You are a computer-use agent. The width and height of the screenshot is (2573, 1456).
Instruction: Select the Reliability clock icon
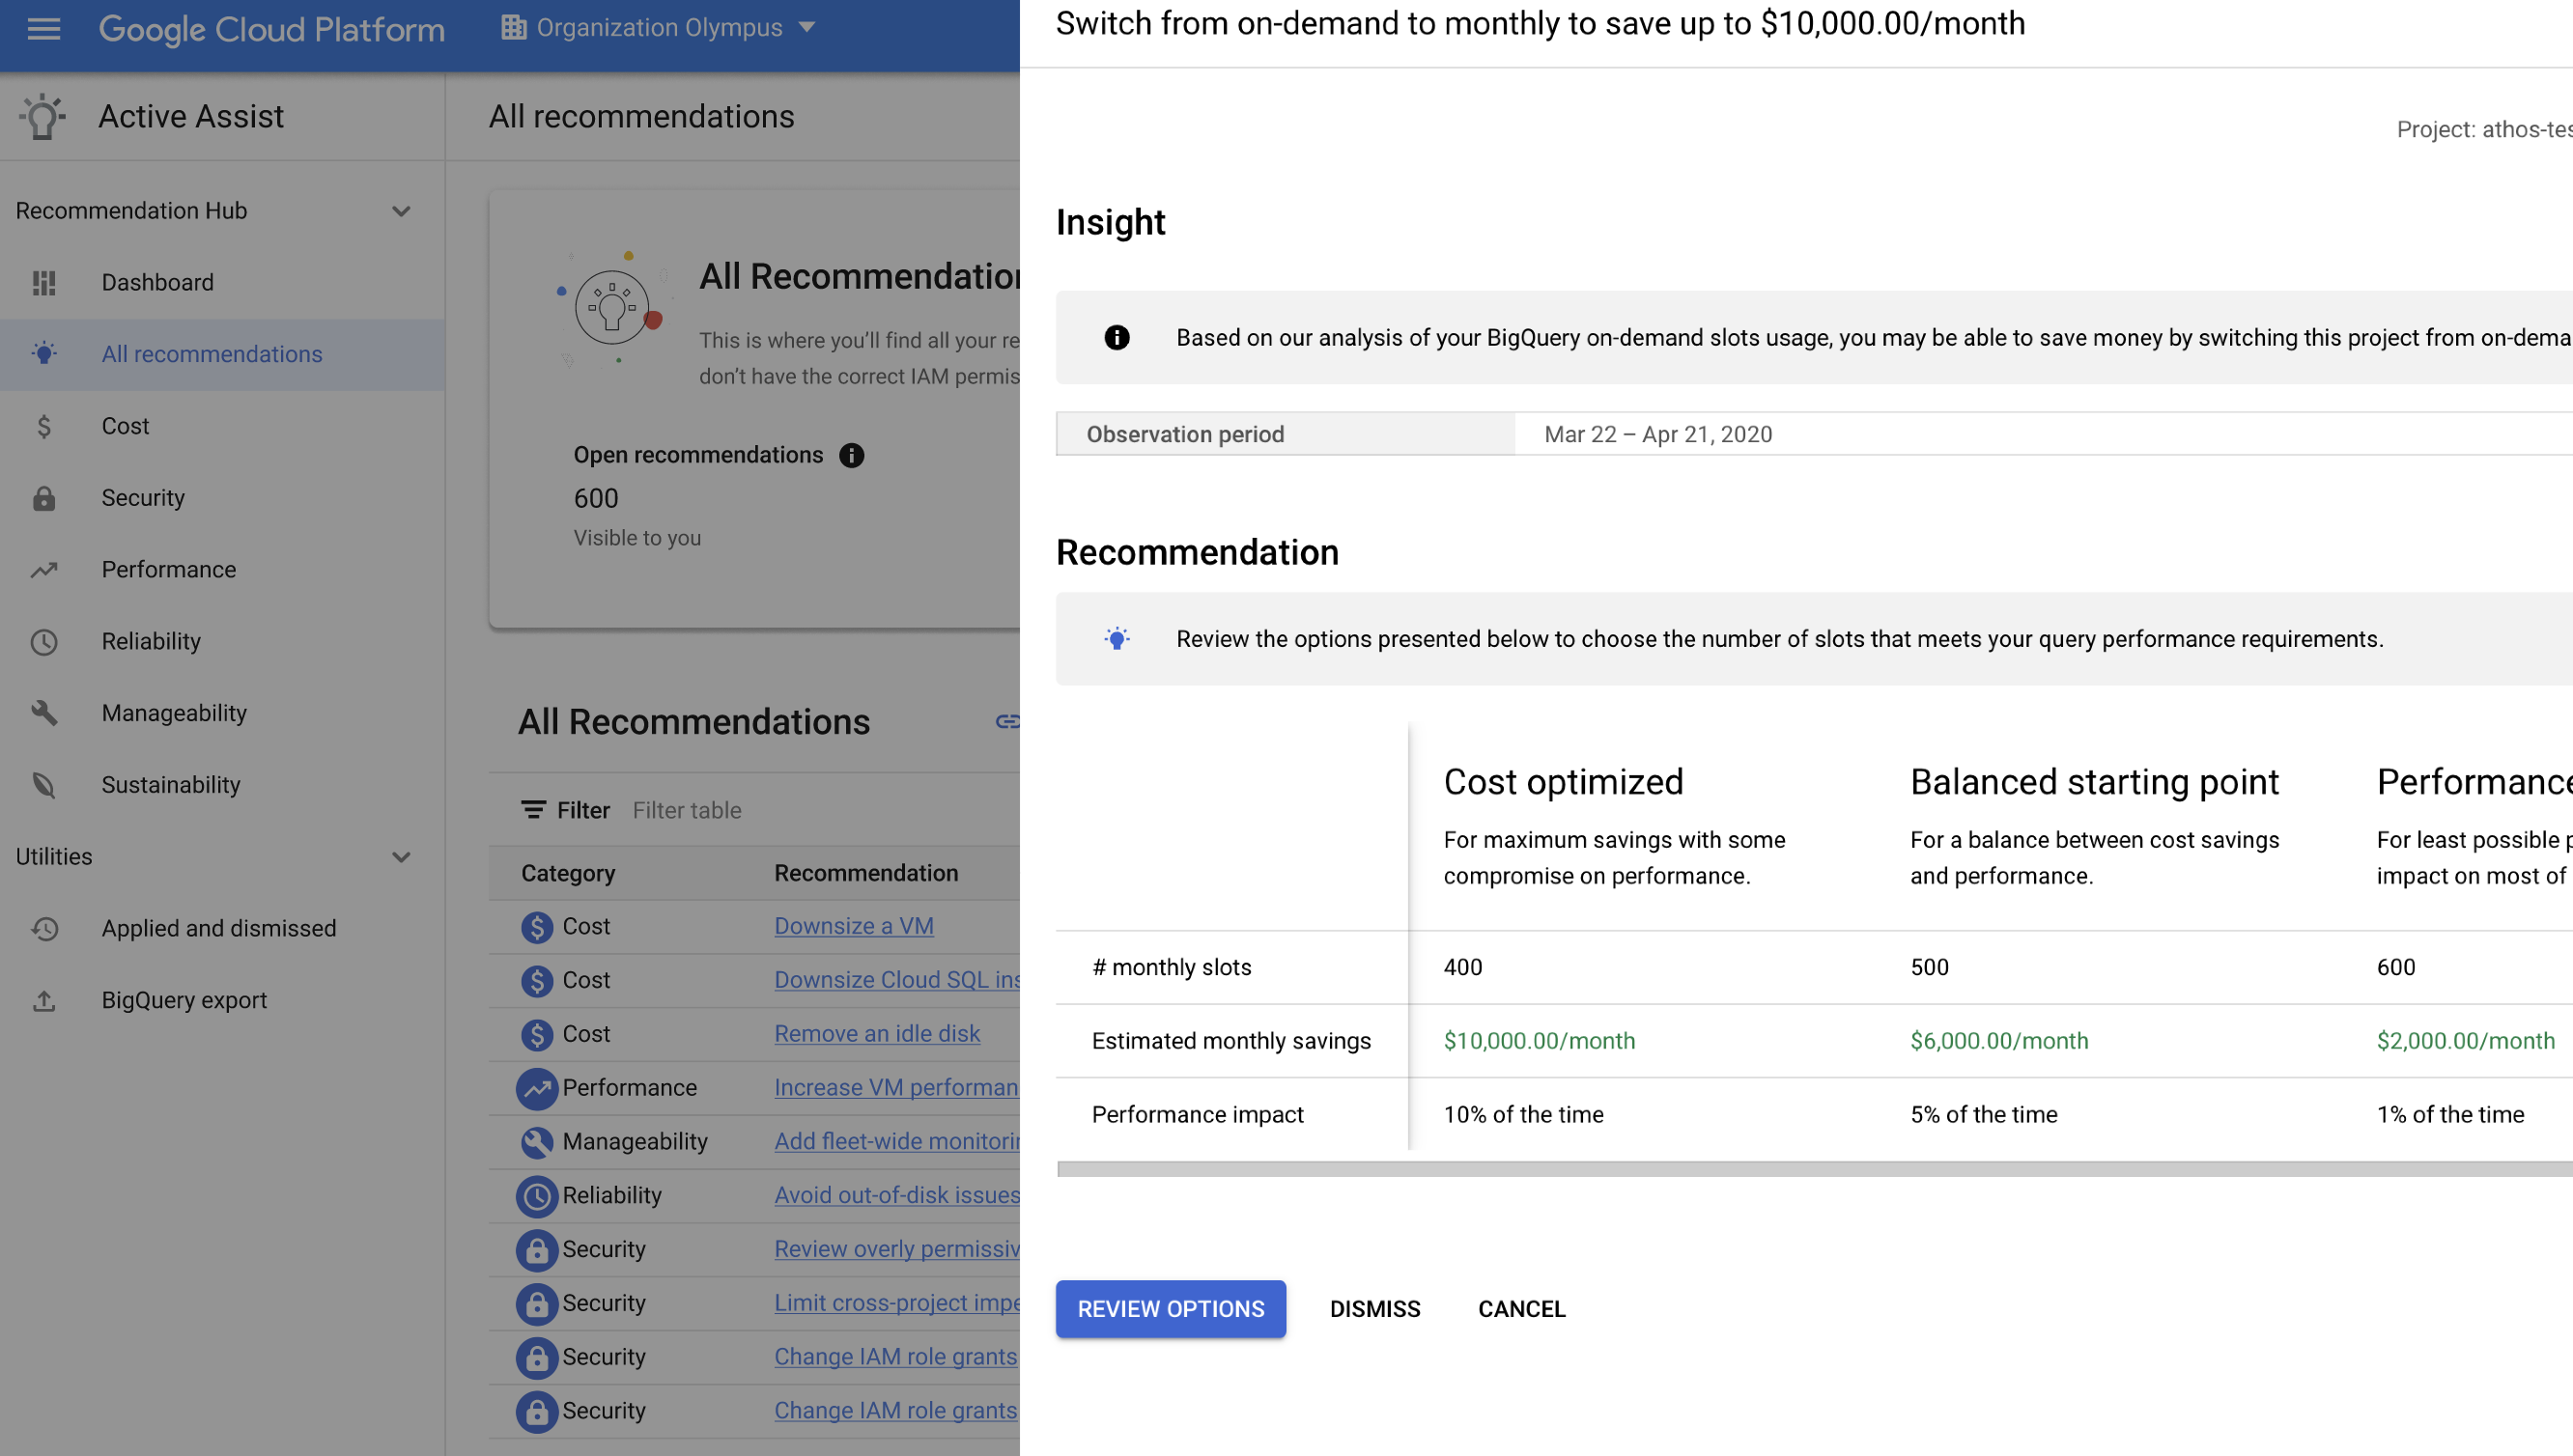[x=44, y=641]
